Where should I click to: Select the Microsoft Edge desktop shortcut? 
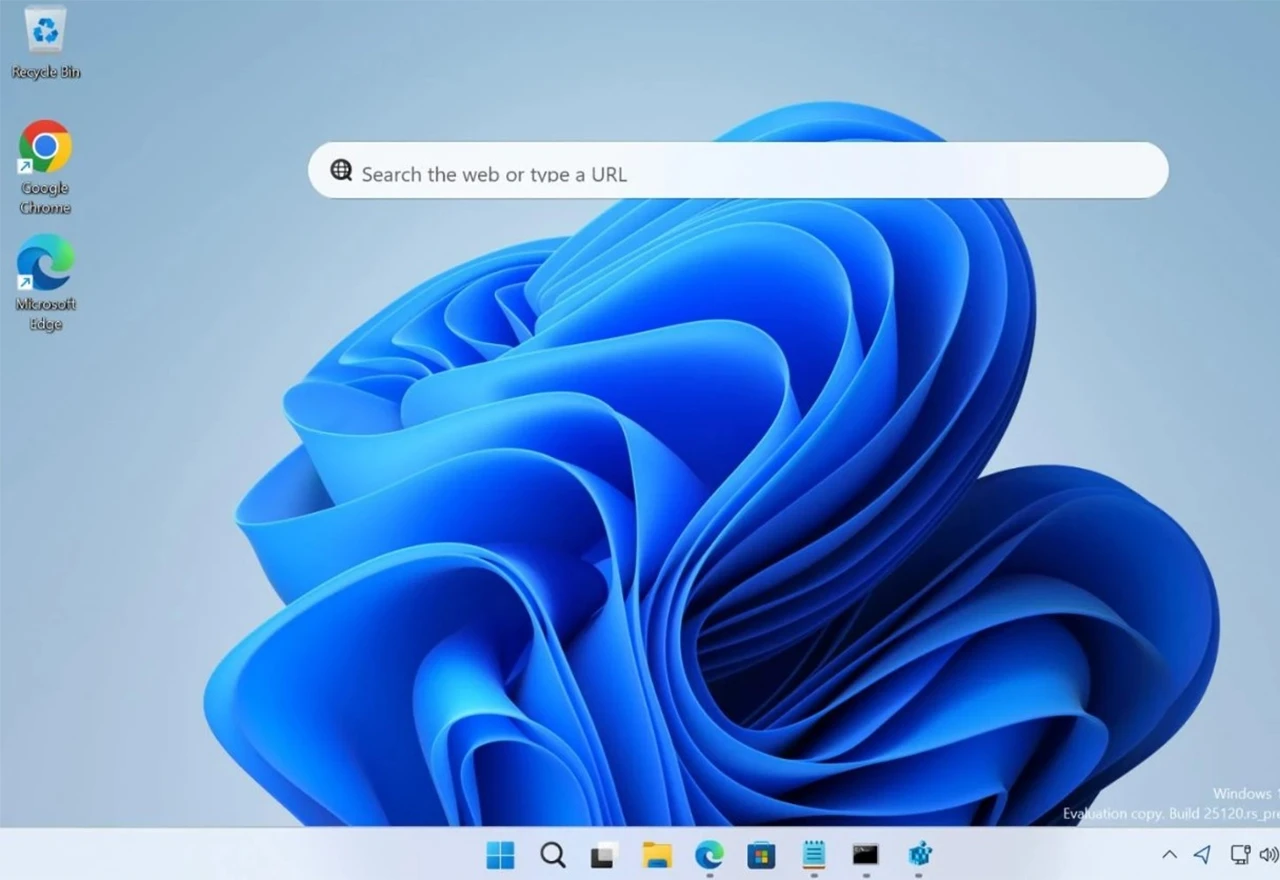coord(45,283)
